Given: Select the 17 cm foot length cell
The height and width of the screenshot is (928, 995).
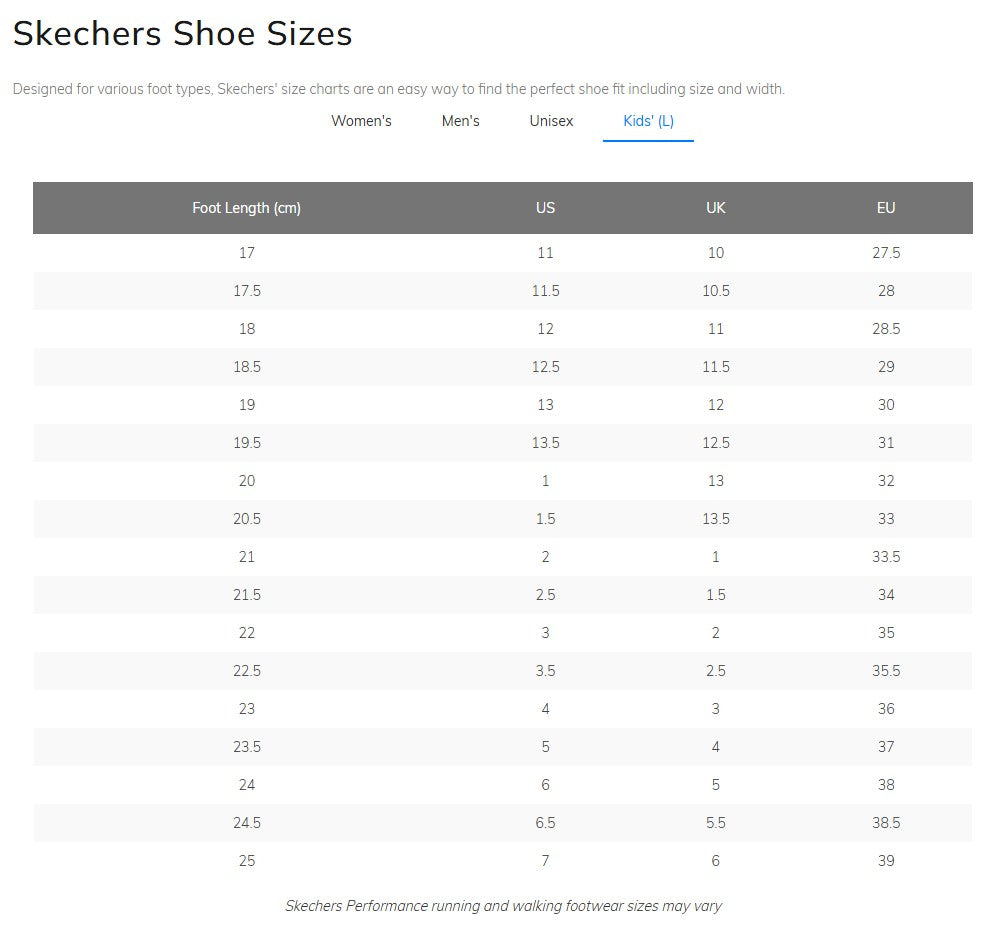Looking at the screenshot, I should (x=246, y=253).
